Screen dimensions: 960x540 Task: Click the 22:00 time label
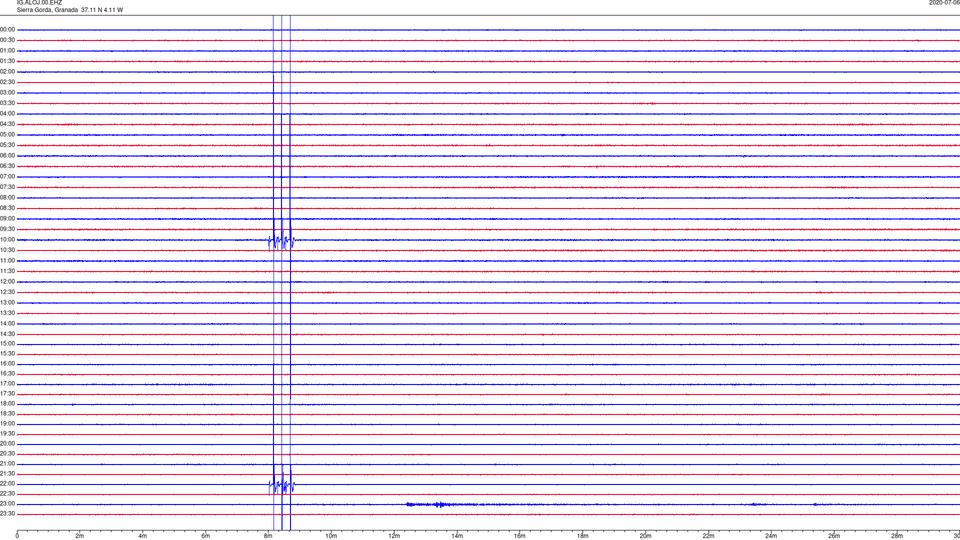point(7,484)
